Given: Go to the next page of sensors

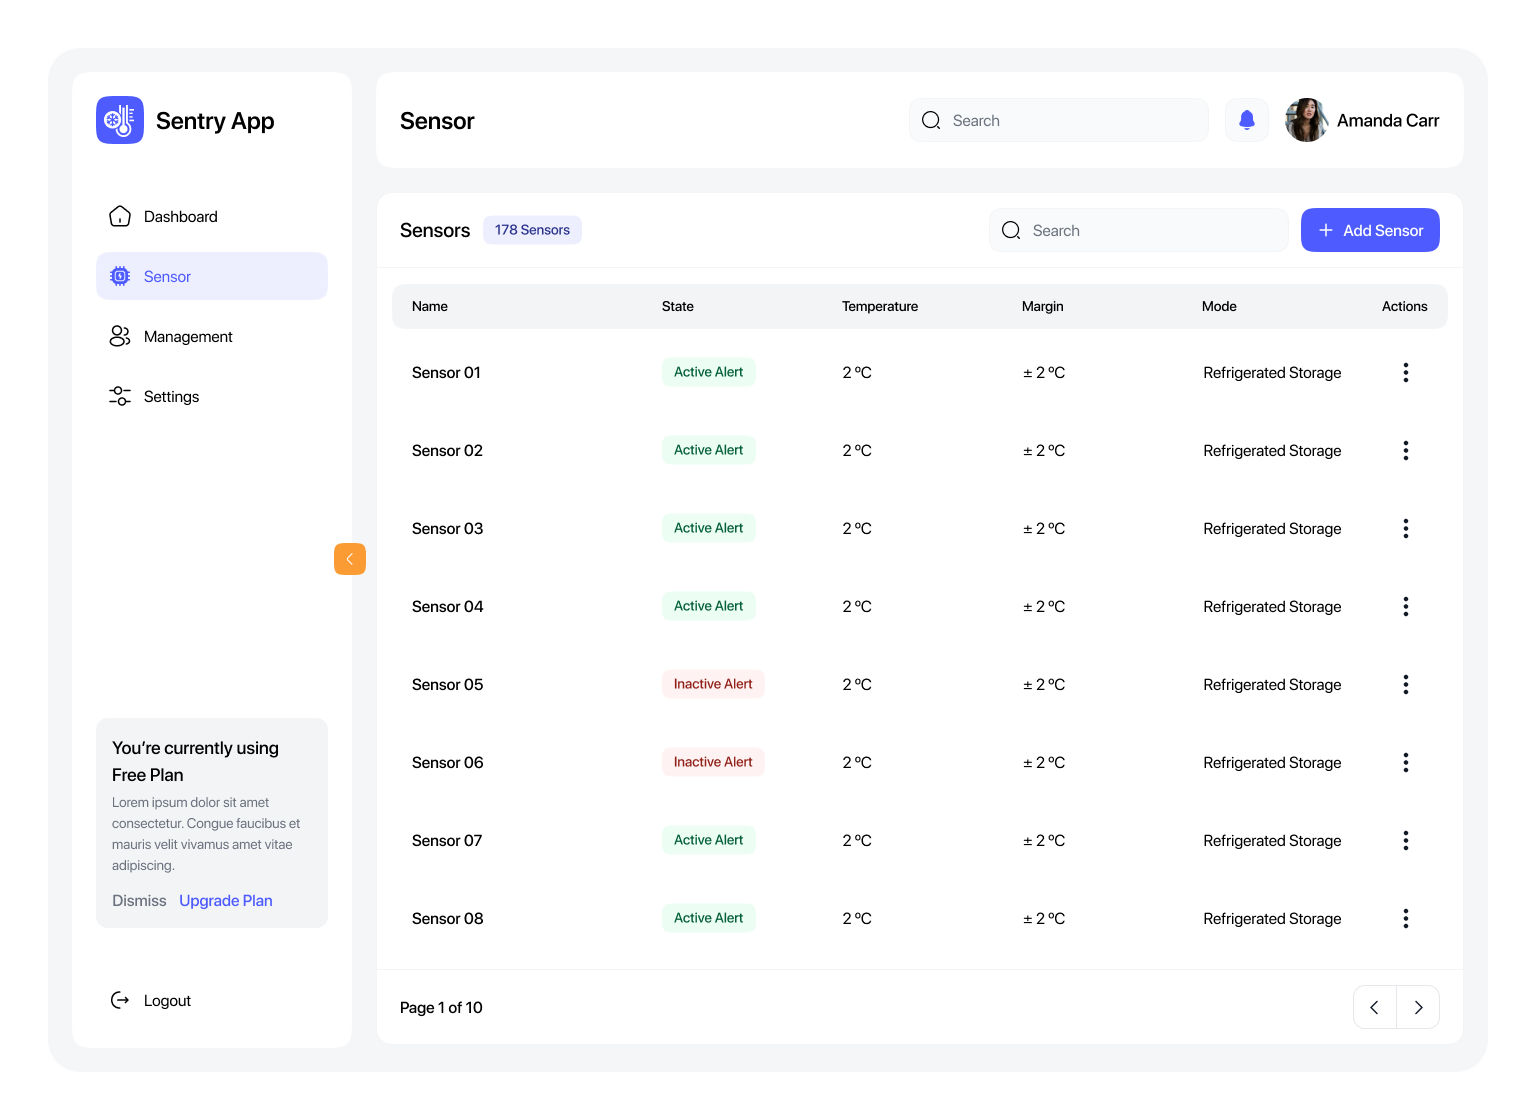Looking at the screenshot, I should coord(1418,1007).
